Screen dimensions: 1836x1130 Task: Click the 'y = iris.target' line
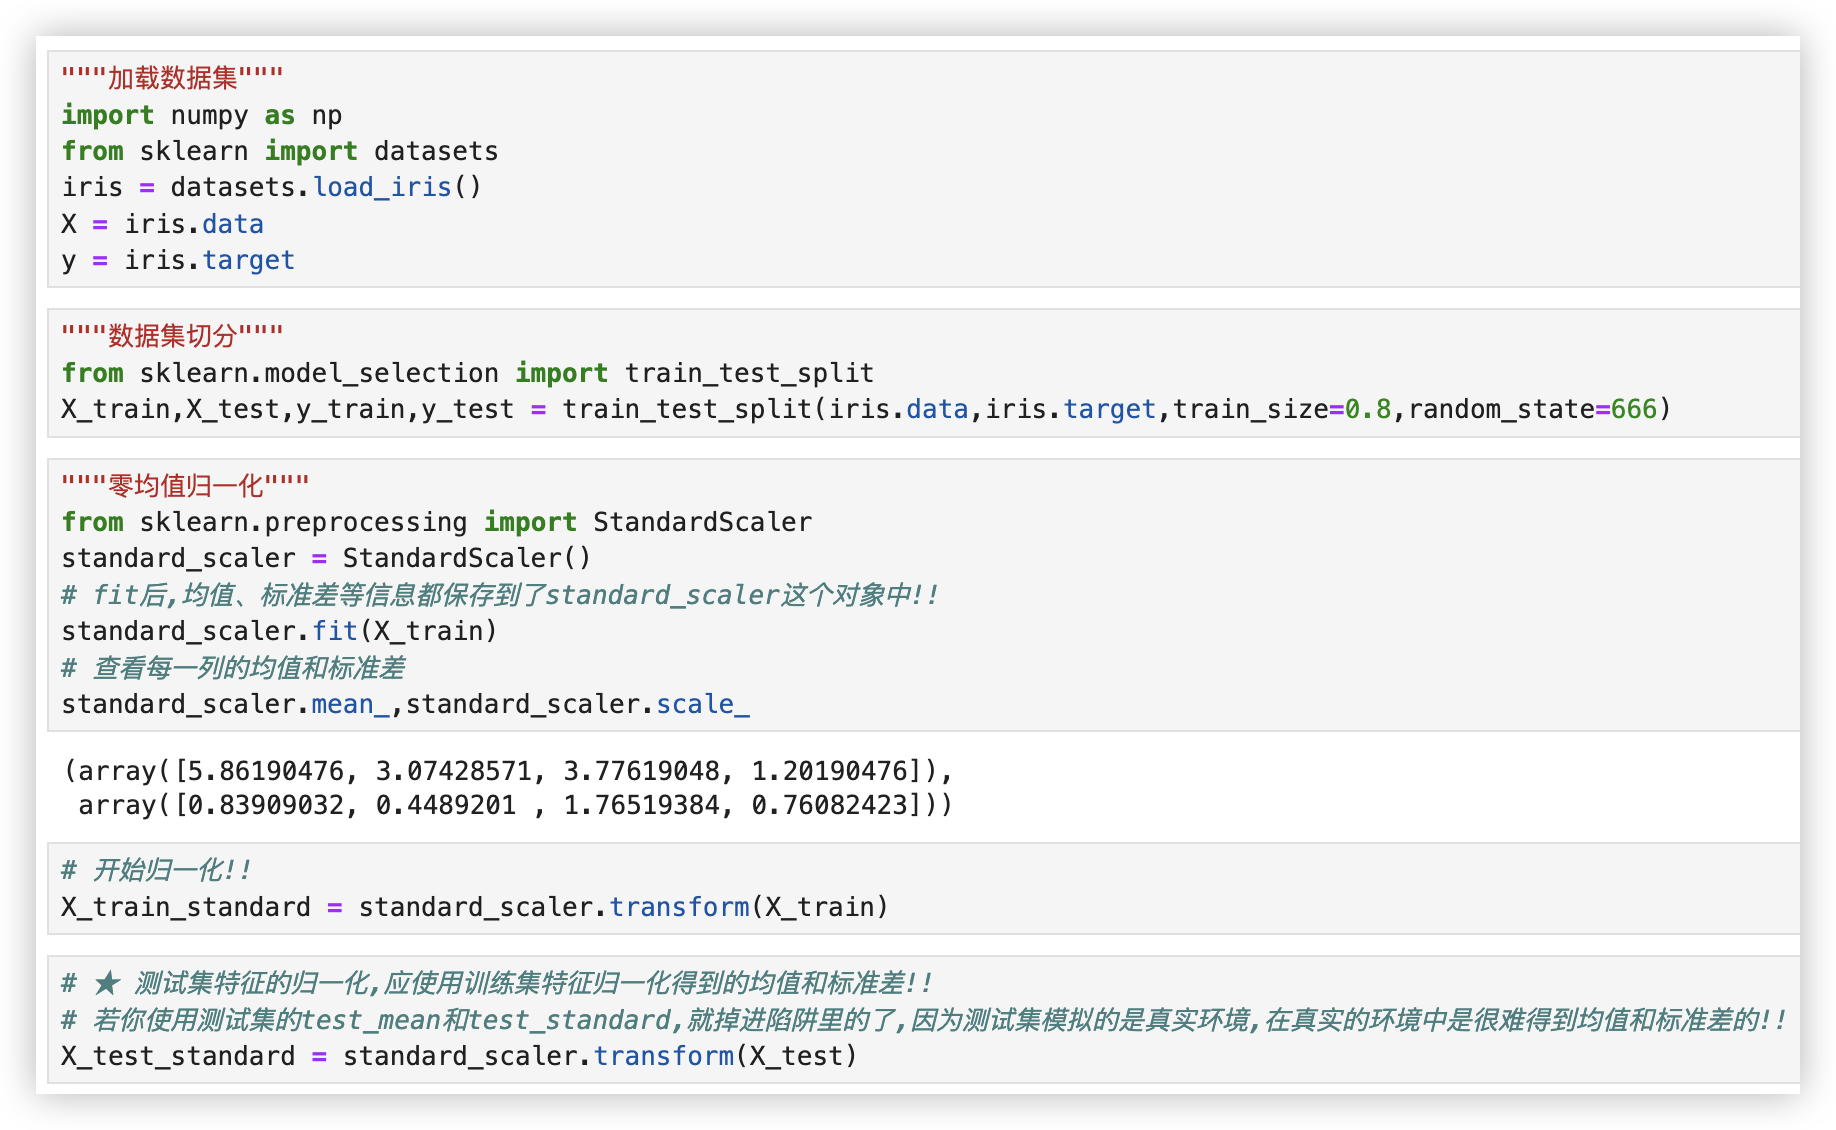click(x=178, y=260)
